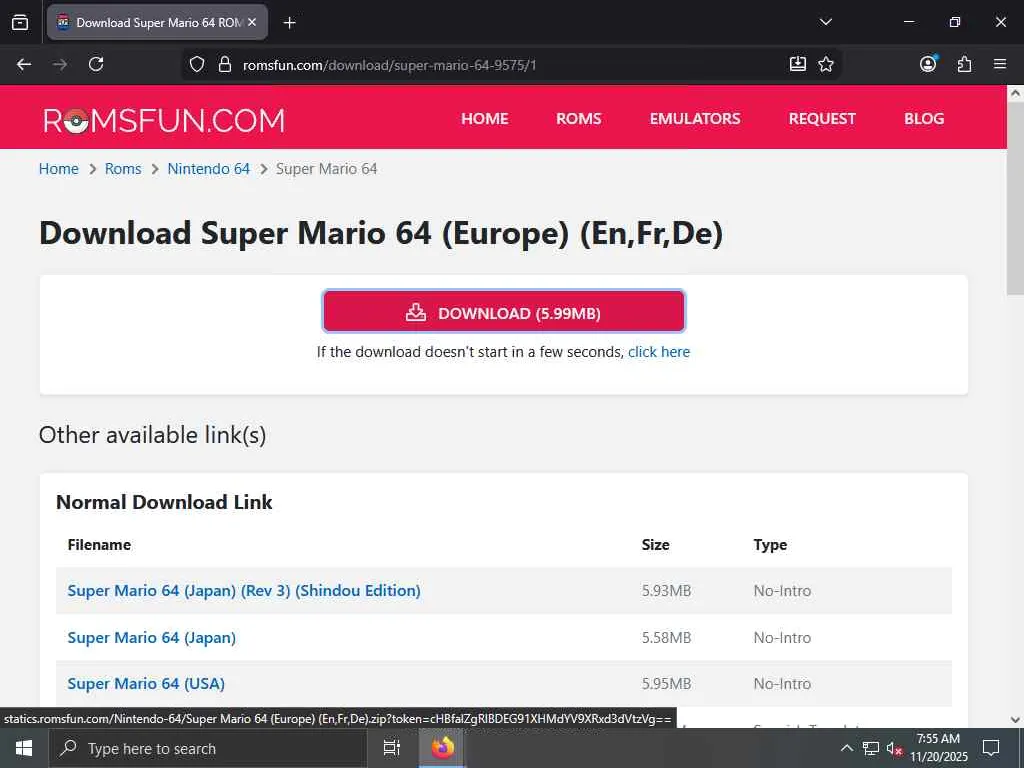
Task: Select the 5.58MB size cell
Action: 666,638
